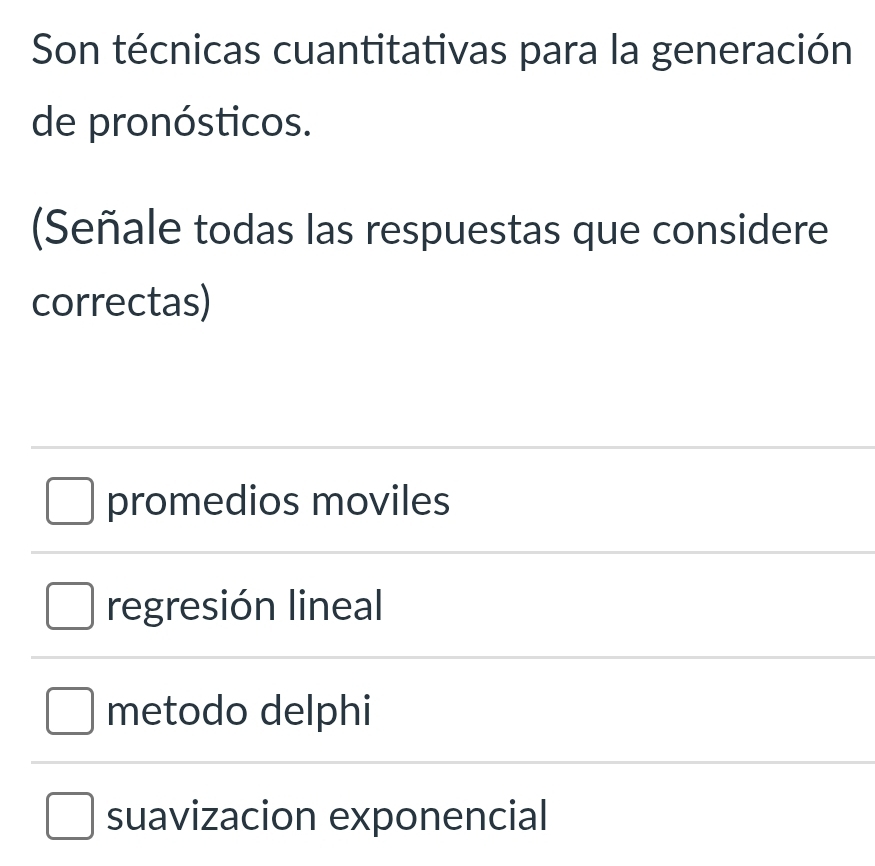Image resolution: width=875 pixels, height=866 pixels.
Task: Click the 'regresión lineal' answer label
Action: point(244,606)
